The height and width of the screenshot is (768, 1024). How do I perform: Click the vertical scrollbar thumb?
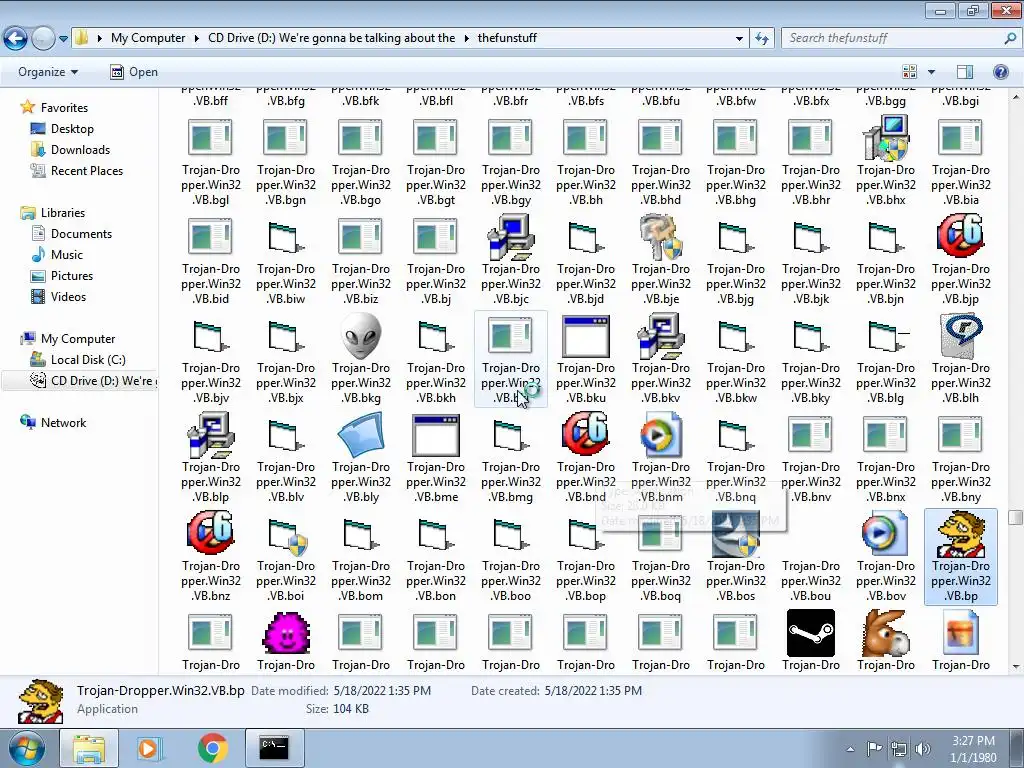pos(1015,517)
